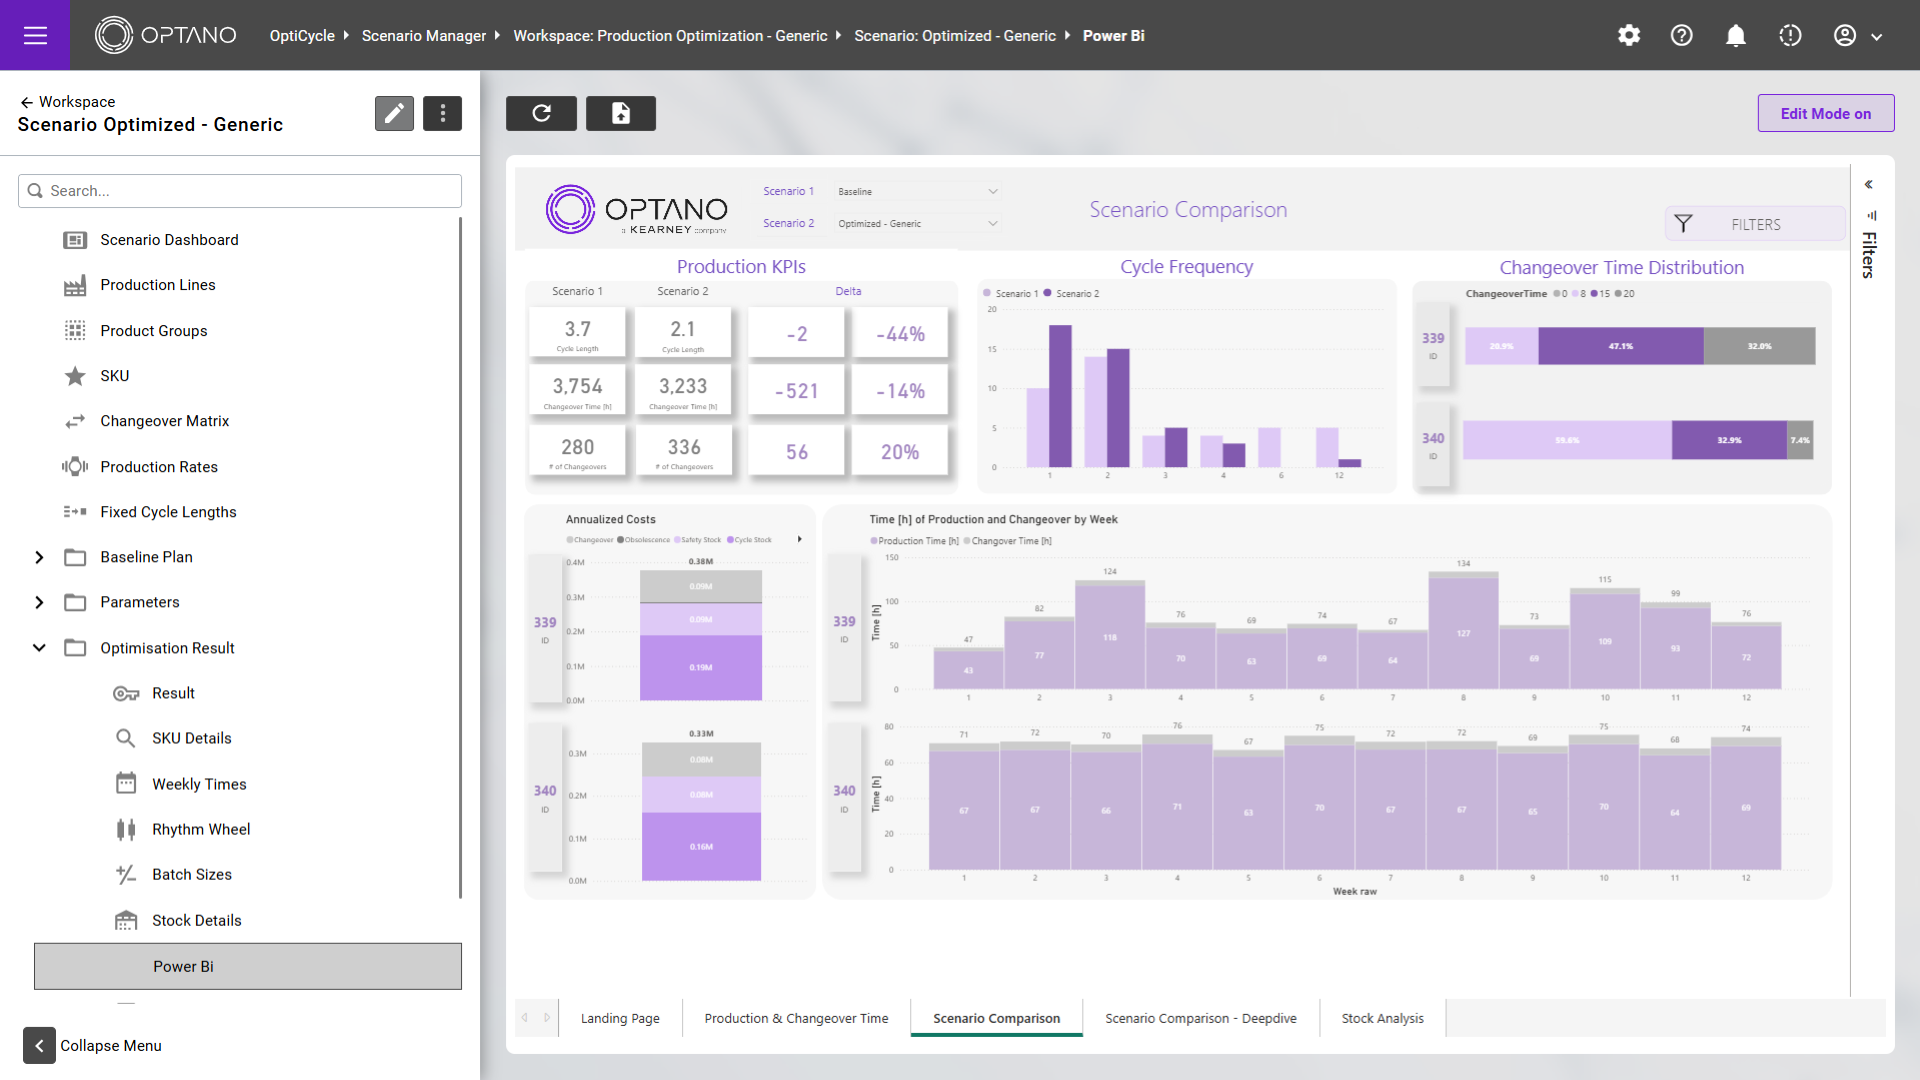Viewport: 1920px width, 1080px height.
Task: Select Power Bi in the sidebar
Action: click(248, 966)
